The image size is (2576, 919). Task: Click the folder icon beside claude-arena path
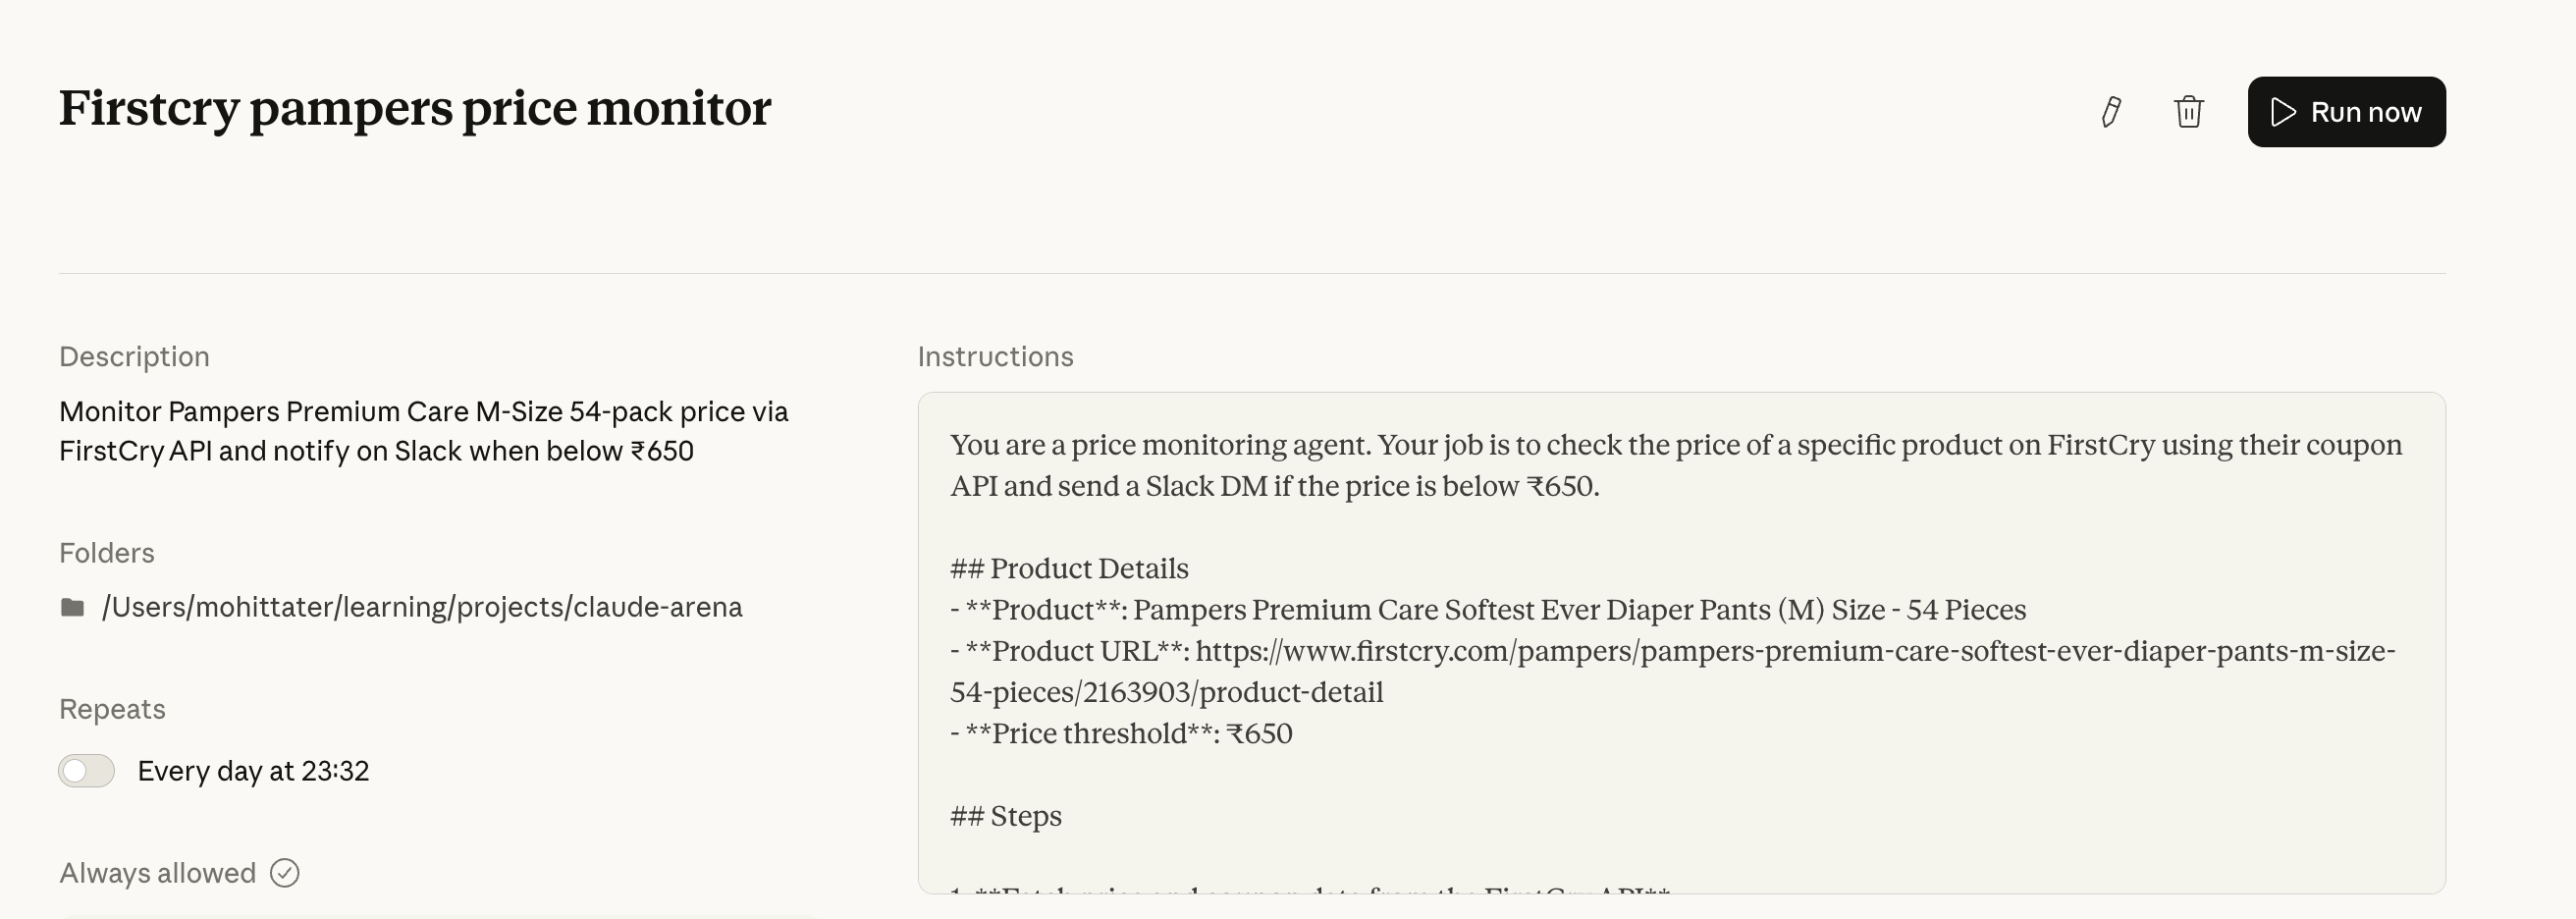(x=72, y=608)
